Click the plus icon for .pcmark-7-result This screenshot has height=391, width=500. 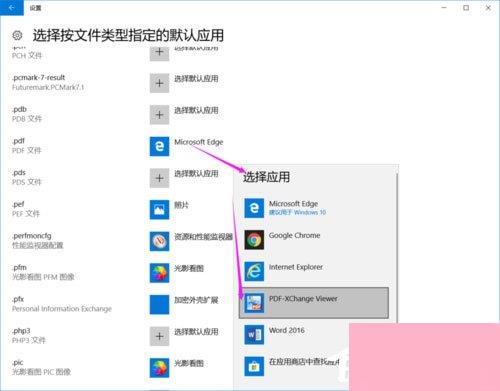pos(159,83)
